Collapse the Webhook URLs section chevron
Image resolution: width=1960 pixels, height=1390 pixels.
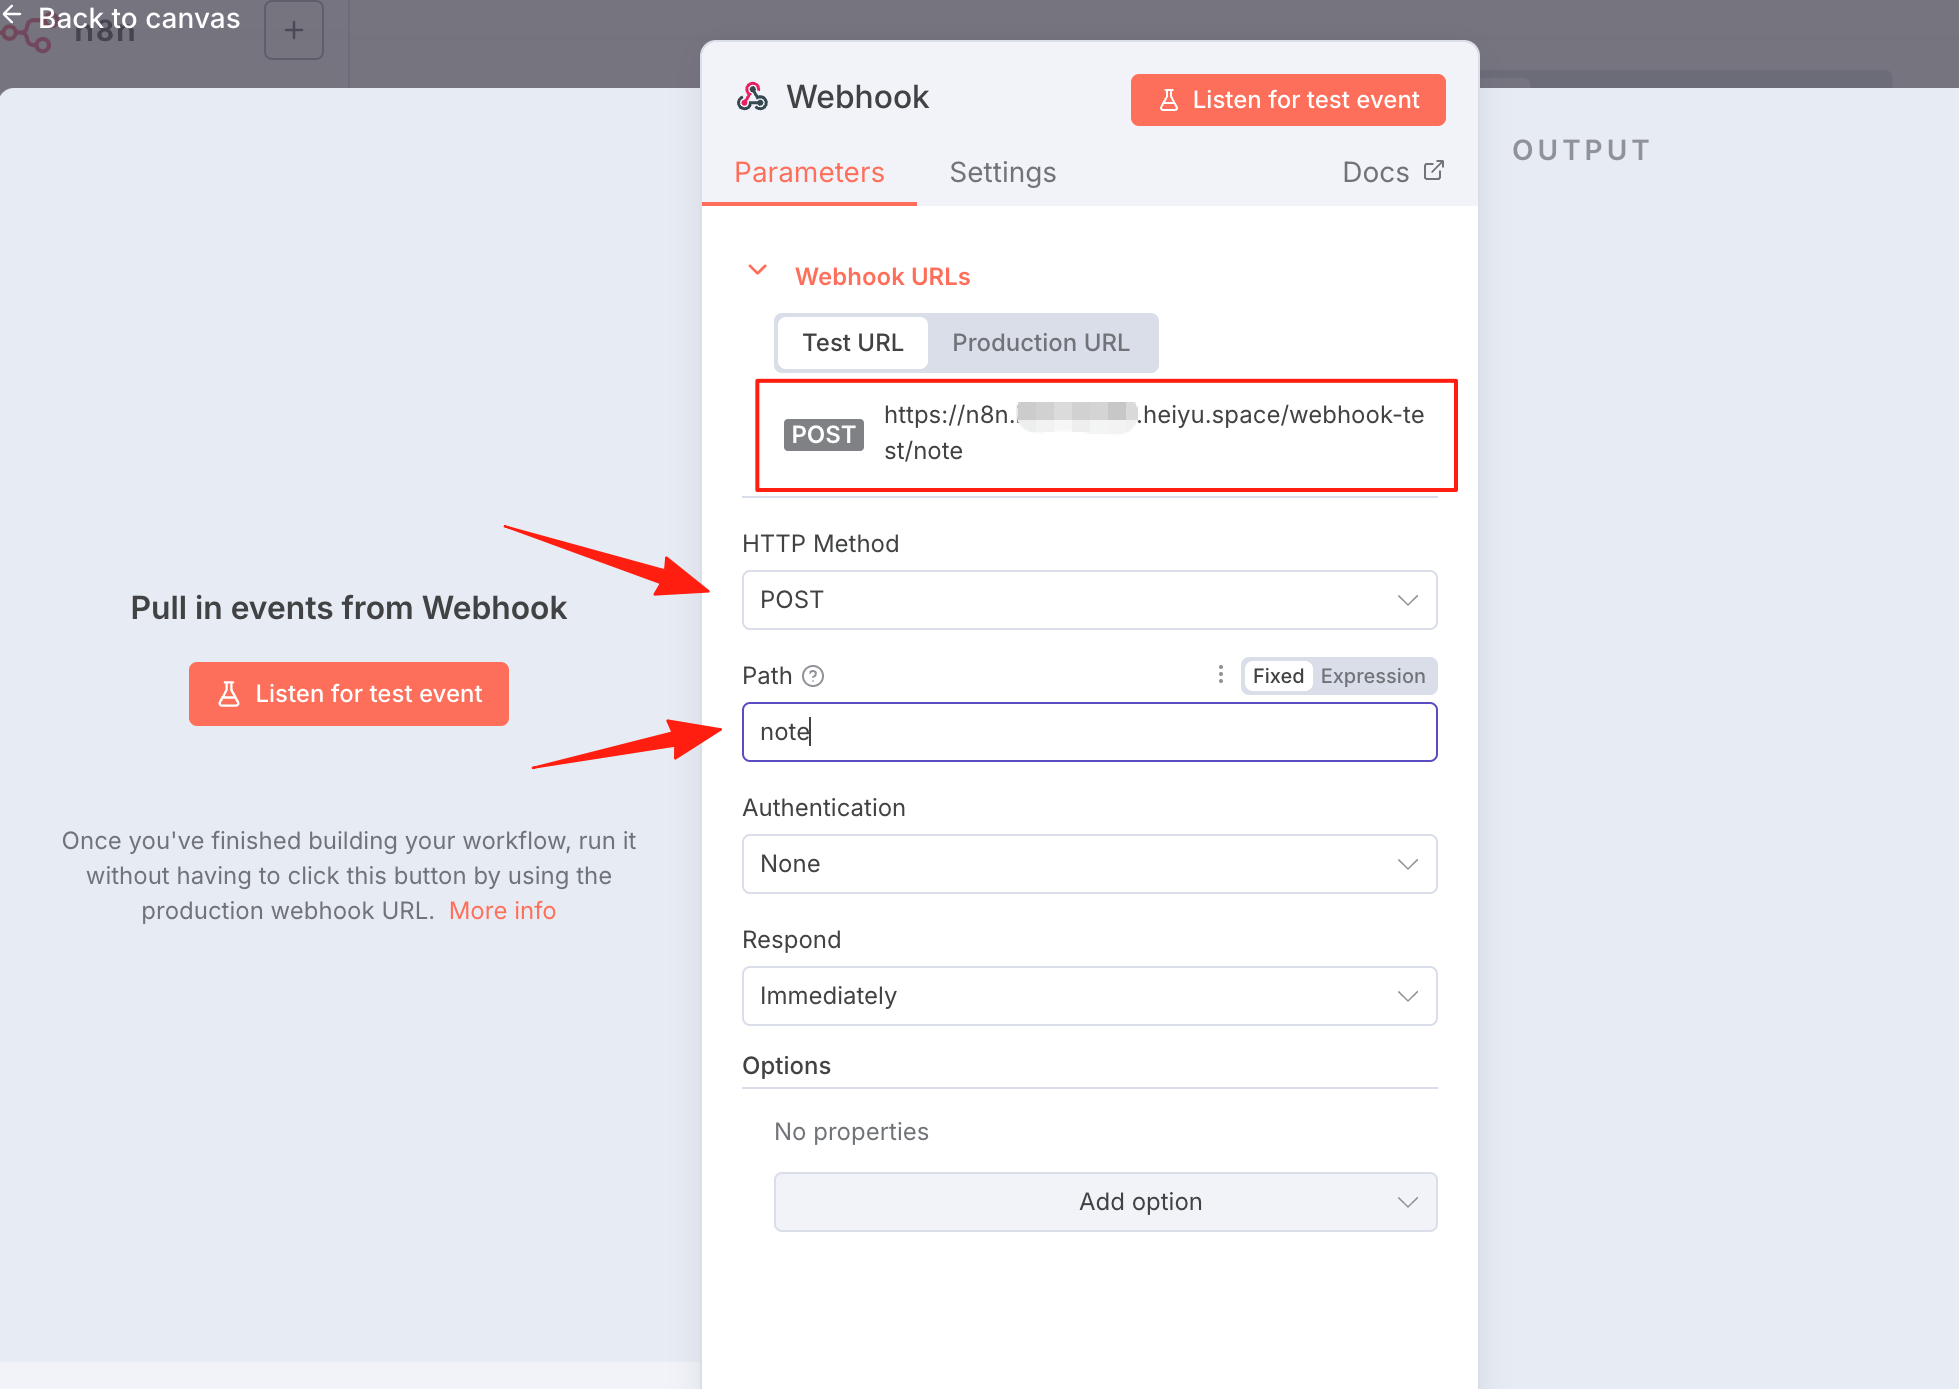click(x=758, y=271)
